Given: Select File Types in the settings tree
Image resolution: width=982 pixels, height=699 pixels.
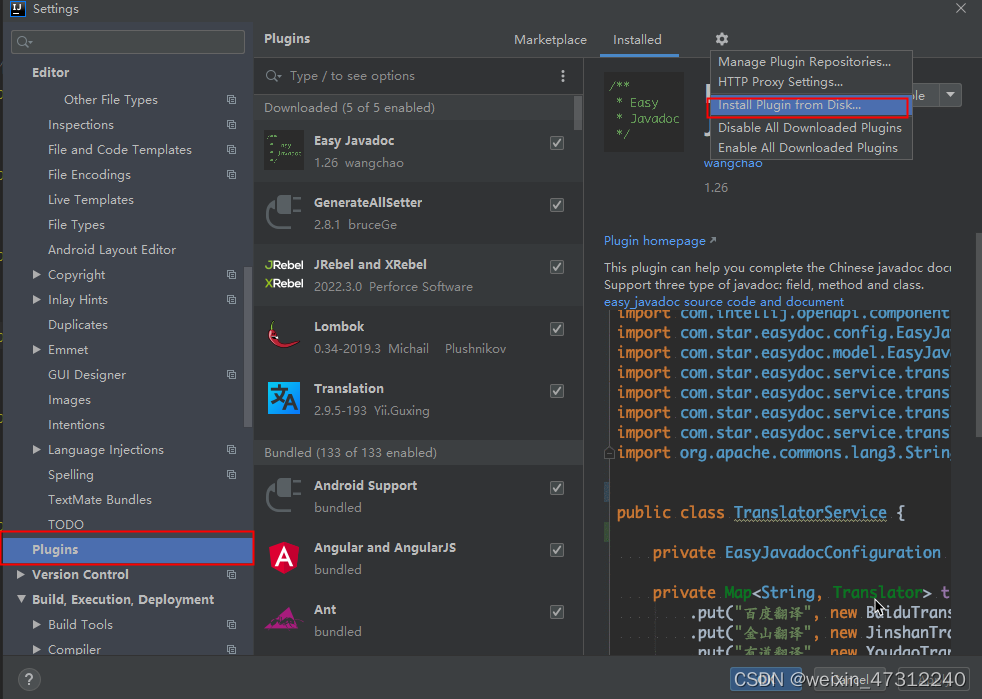Looking at the screenshot, I should [76, 225].
